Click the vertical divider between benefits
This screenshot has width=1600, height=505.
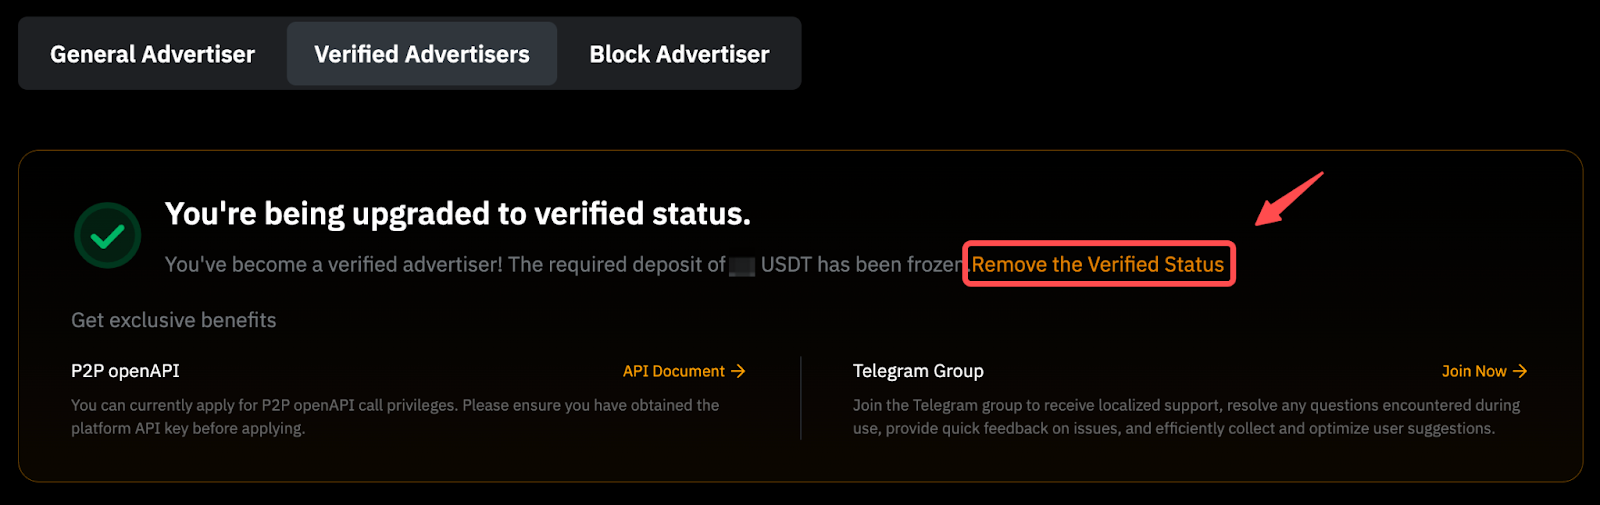[801, 398]
